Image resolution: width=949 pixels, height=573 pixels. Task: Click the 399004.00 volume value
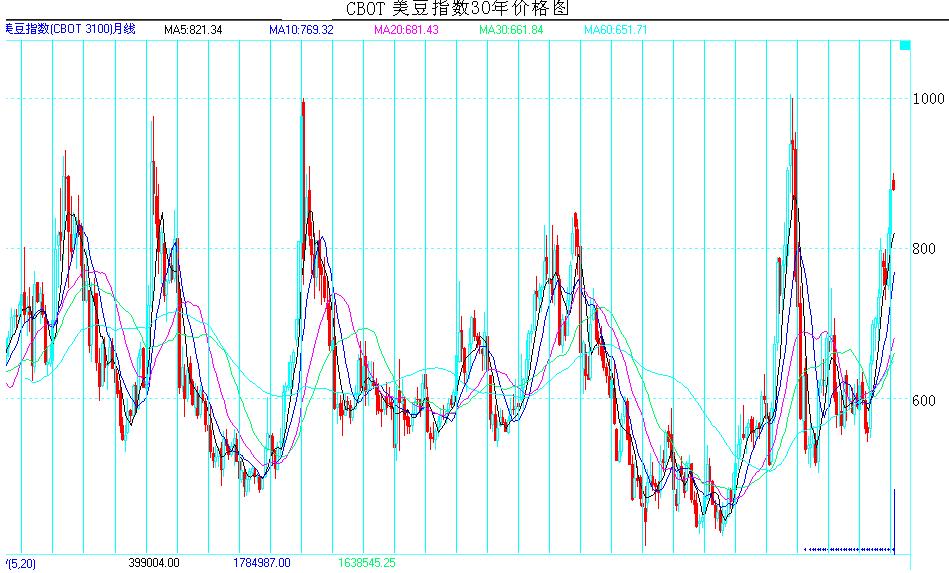(154, 563)
